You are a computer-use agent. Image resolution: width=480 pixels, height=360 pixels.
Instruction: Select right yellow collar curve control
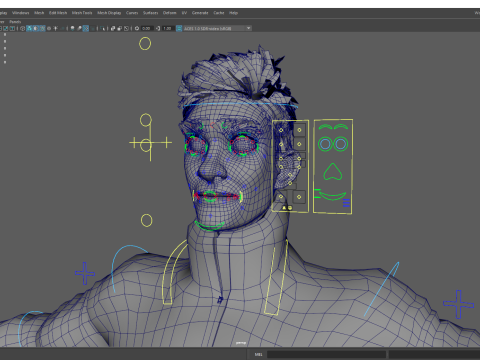(x=276, y=277)
